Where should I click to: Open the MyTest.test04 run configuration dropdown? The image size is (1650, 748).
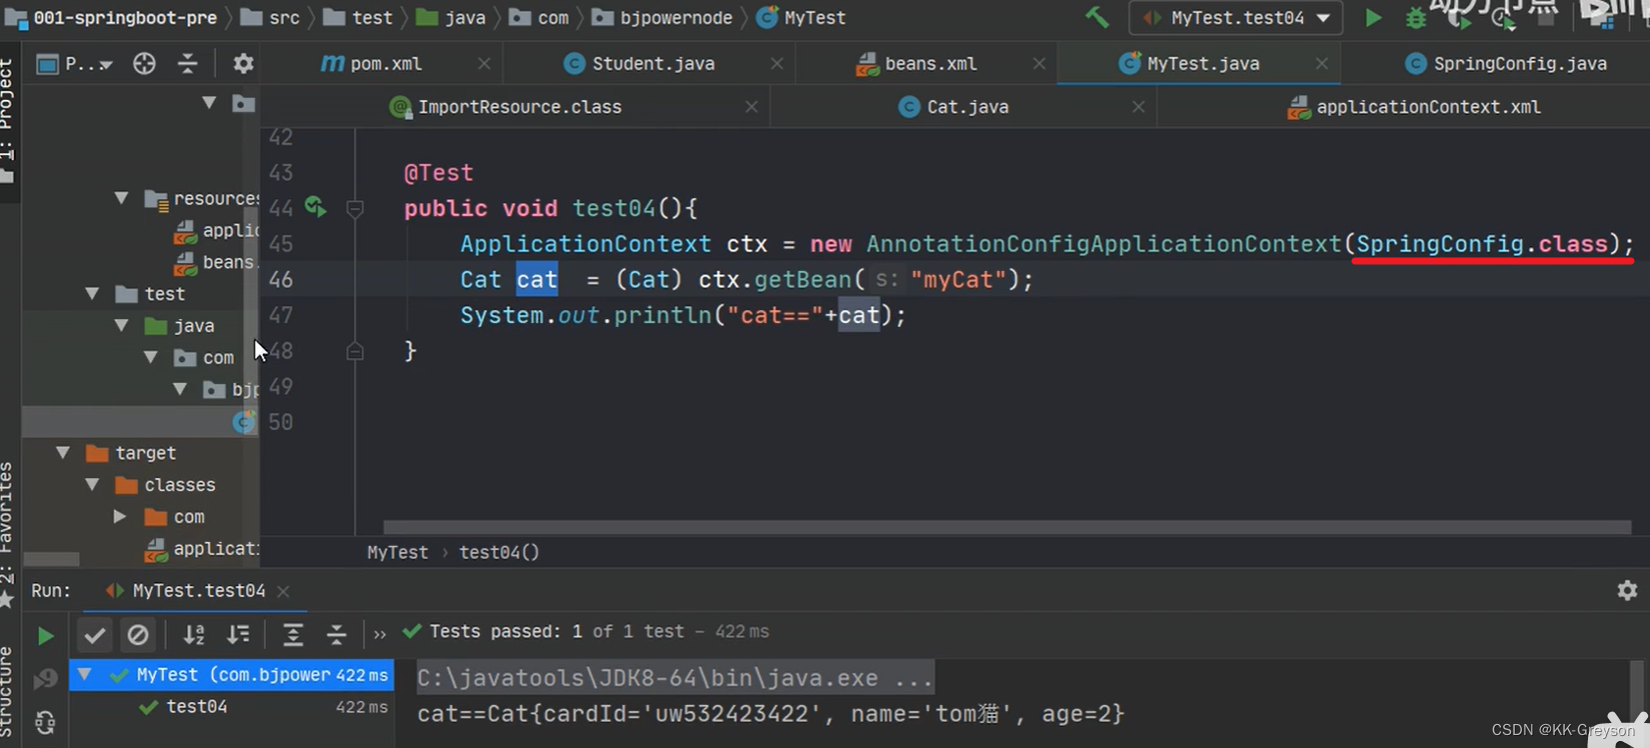1237,18
